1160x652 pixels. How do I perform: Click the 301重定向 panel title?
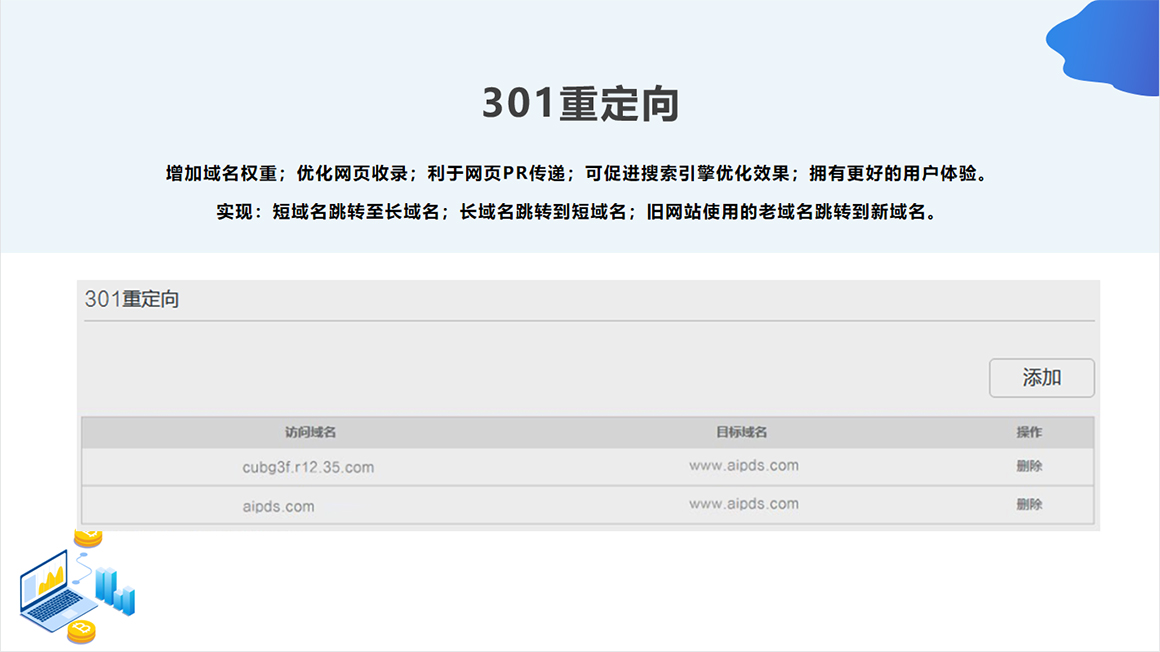132,299
